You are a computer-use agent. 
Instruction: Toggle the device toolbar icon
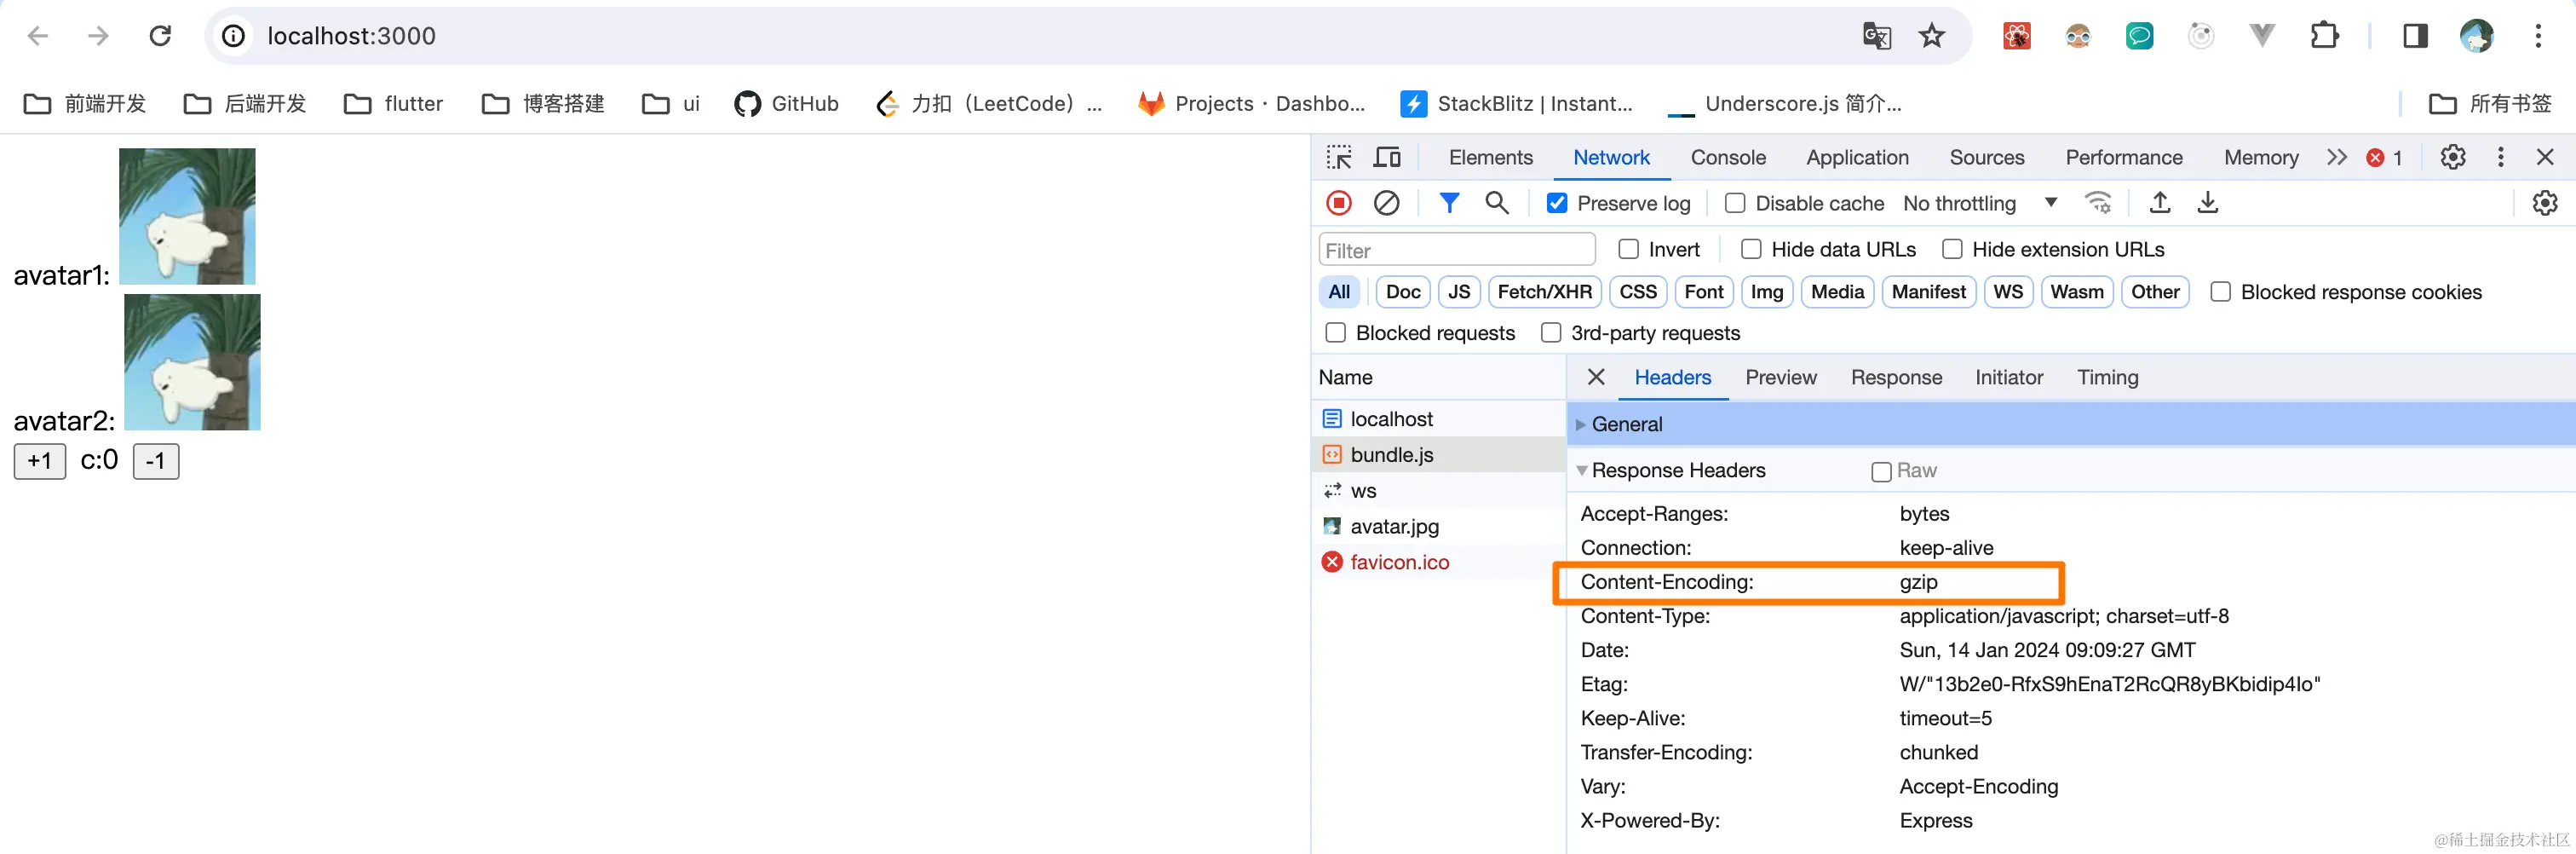1387,157
